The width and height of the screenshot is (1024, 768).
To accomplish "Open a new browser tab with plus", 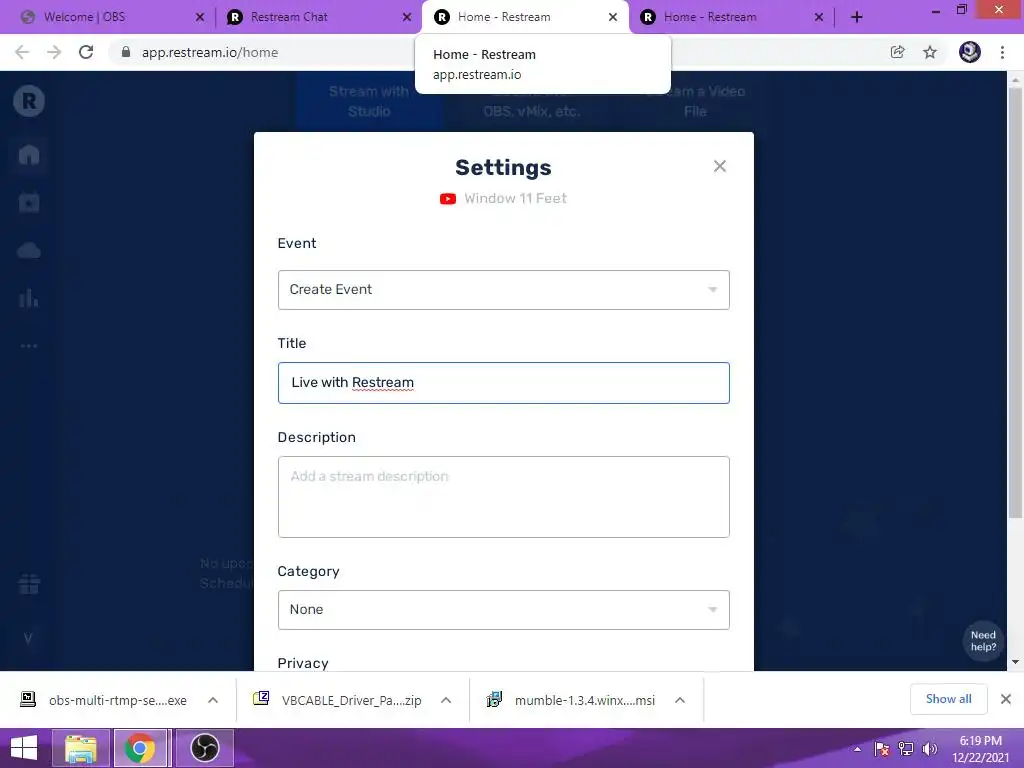I will click(x=857, y=18).
